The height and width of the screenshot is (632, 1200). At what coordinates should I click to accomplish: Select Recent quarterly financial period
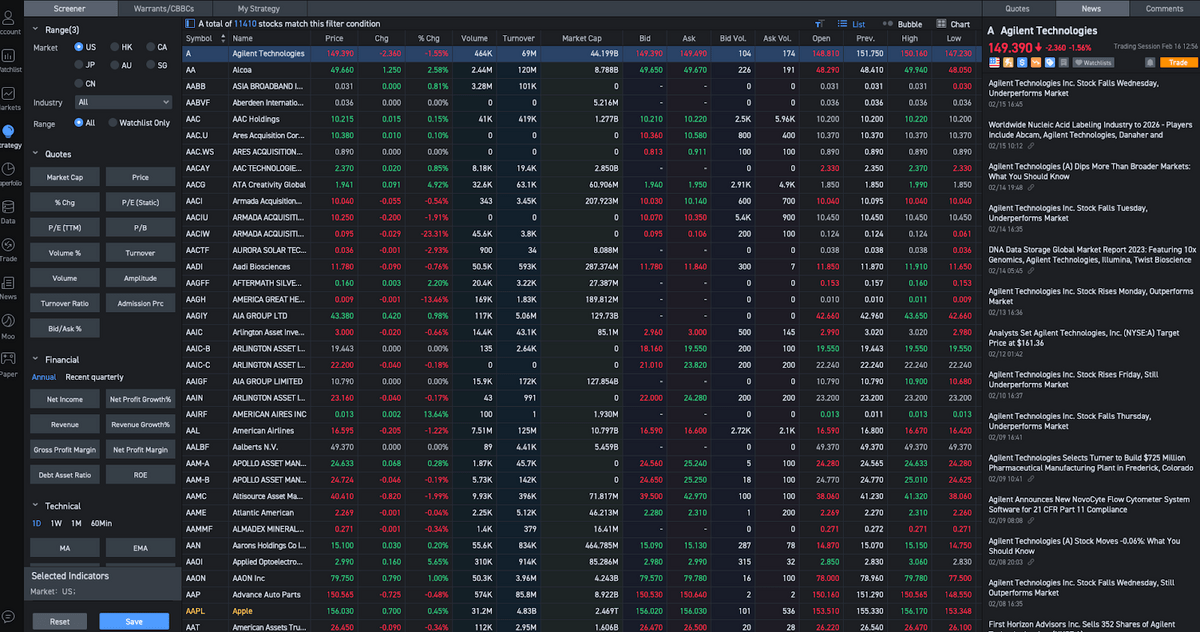[x=95, y=377]
